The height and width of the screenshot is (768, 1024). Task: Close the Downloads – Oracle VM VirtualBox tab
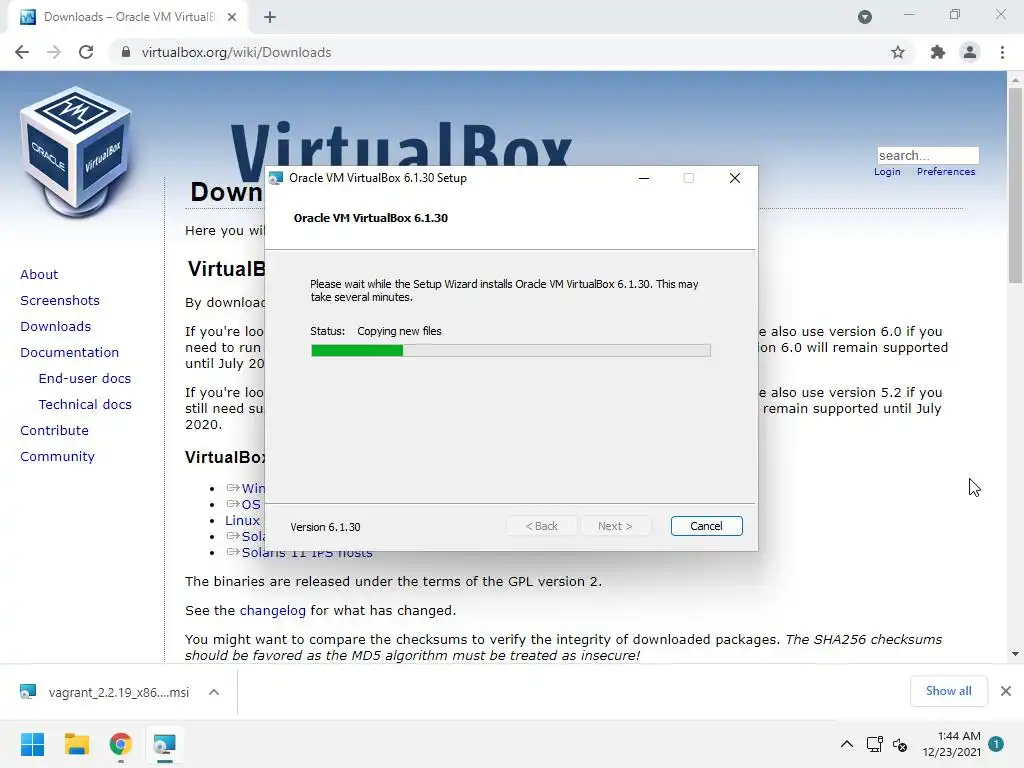(232, 17)
